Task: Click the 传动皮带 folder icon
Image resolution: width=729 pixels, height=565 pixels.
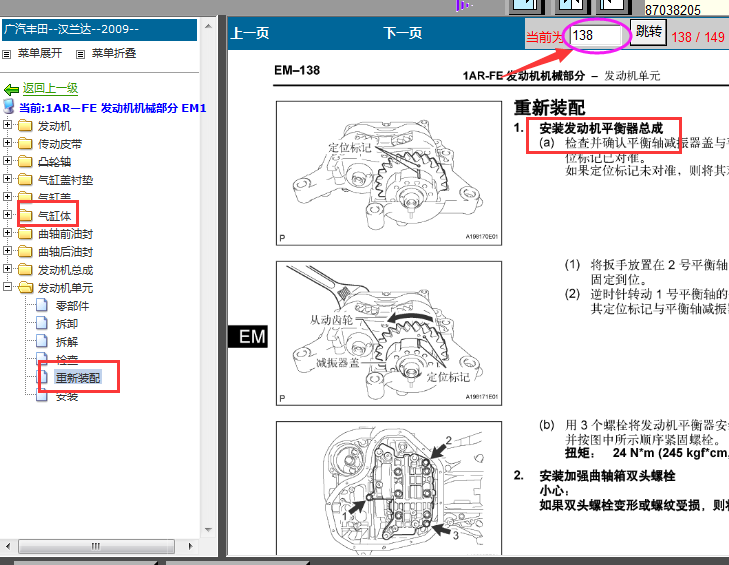Action: pos(25,144)
